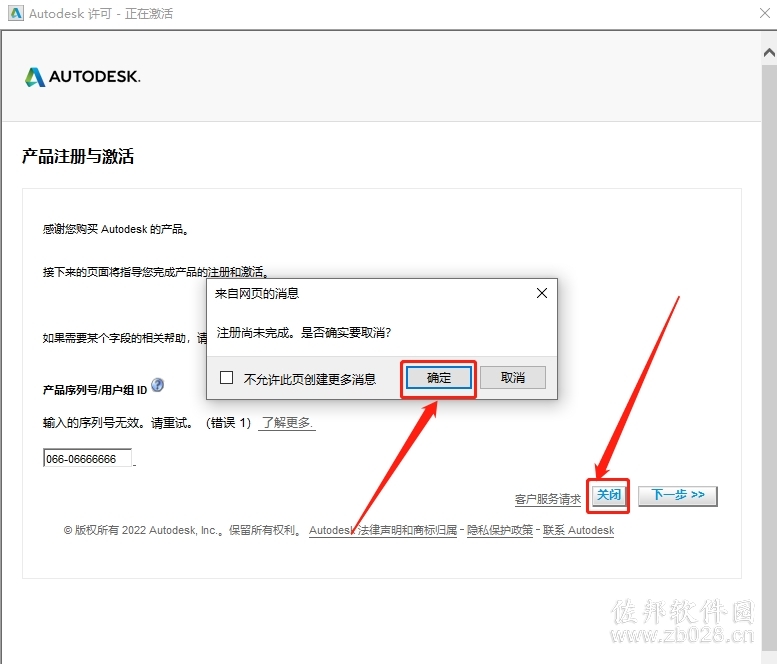Open Autodesk 法律声明和商标归属 link
The width and height of the screenshot is (778, 664).
(383, 531)
